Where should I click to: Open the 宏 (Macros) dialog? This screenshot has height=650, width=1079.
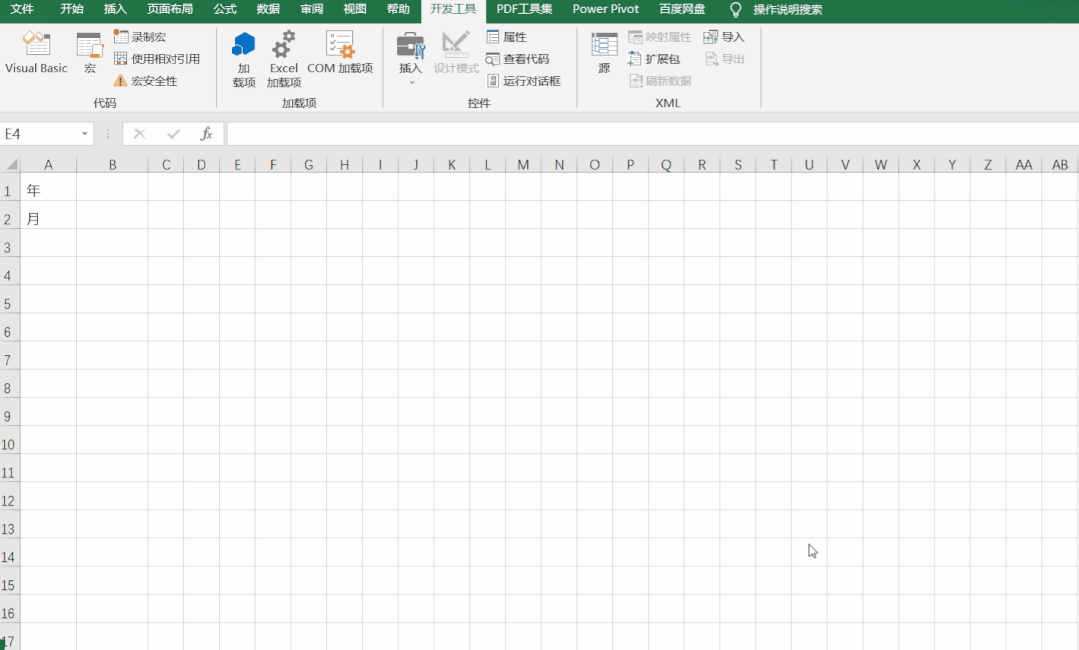pos(89,53)
